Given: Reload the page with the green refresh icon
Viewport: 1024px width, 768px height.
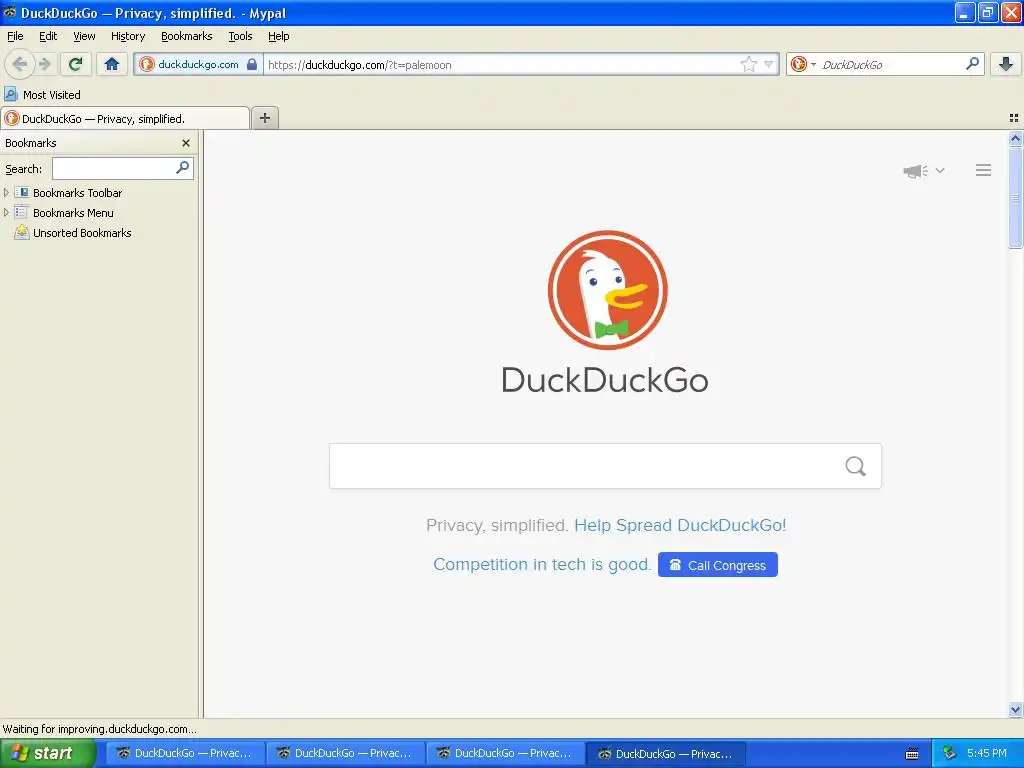Looking at the screenshot, I should (75, 64).
